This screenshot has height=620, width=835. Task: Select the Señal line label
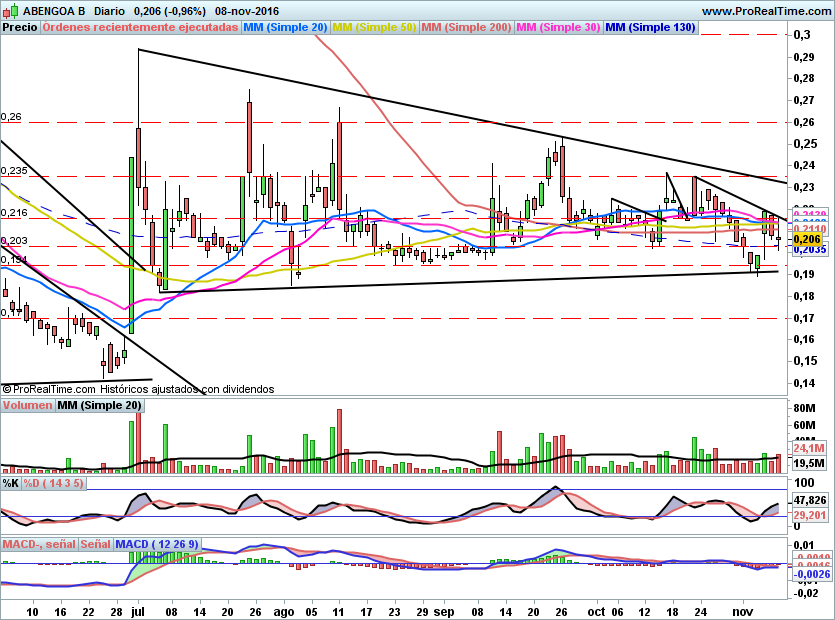(96, 544)
